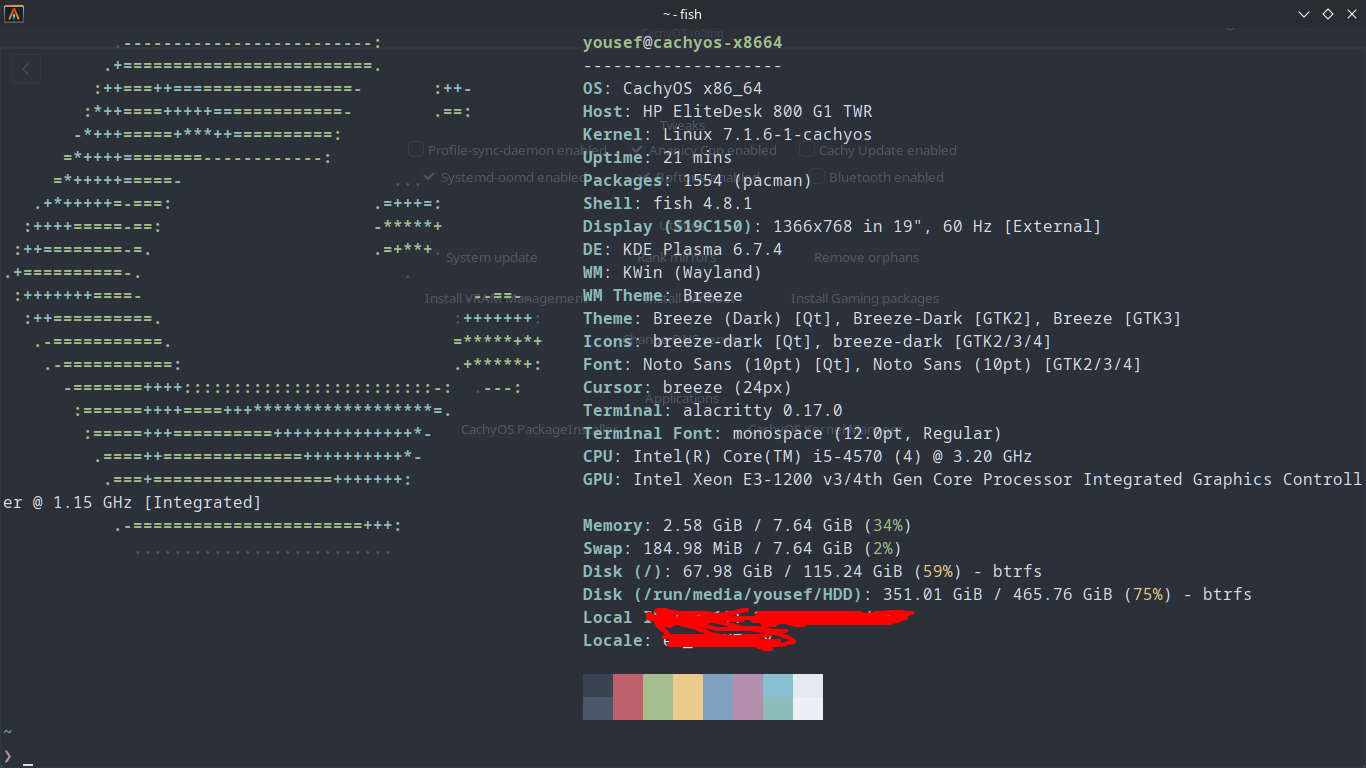This screenshot has height=768, width=1366.
Task: Click the fish shell prompt input line
Action: click(x=683, y=756)
